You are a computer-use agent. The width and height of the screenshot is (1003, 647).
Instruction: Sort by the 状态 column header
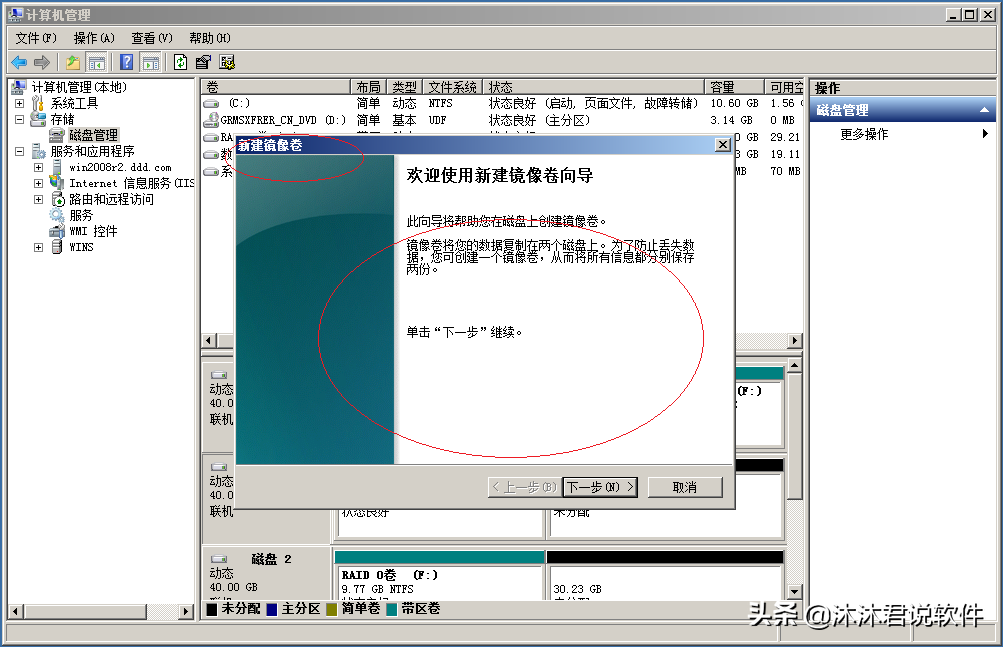[594, 87]
